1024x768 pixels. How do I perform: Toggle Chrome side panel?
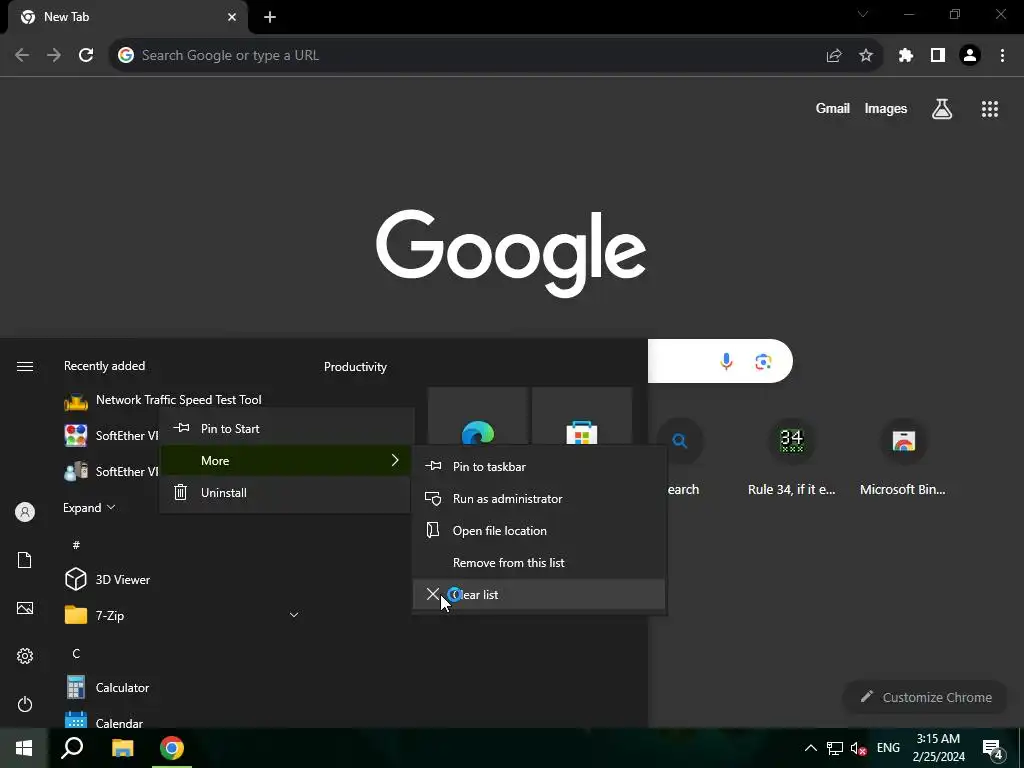938,56
